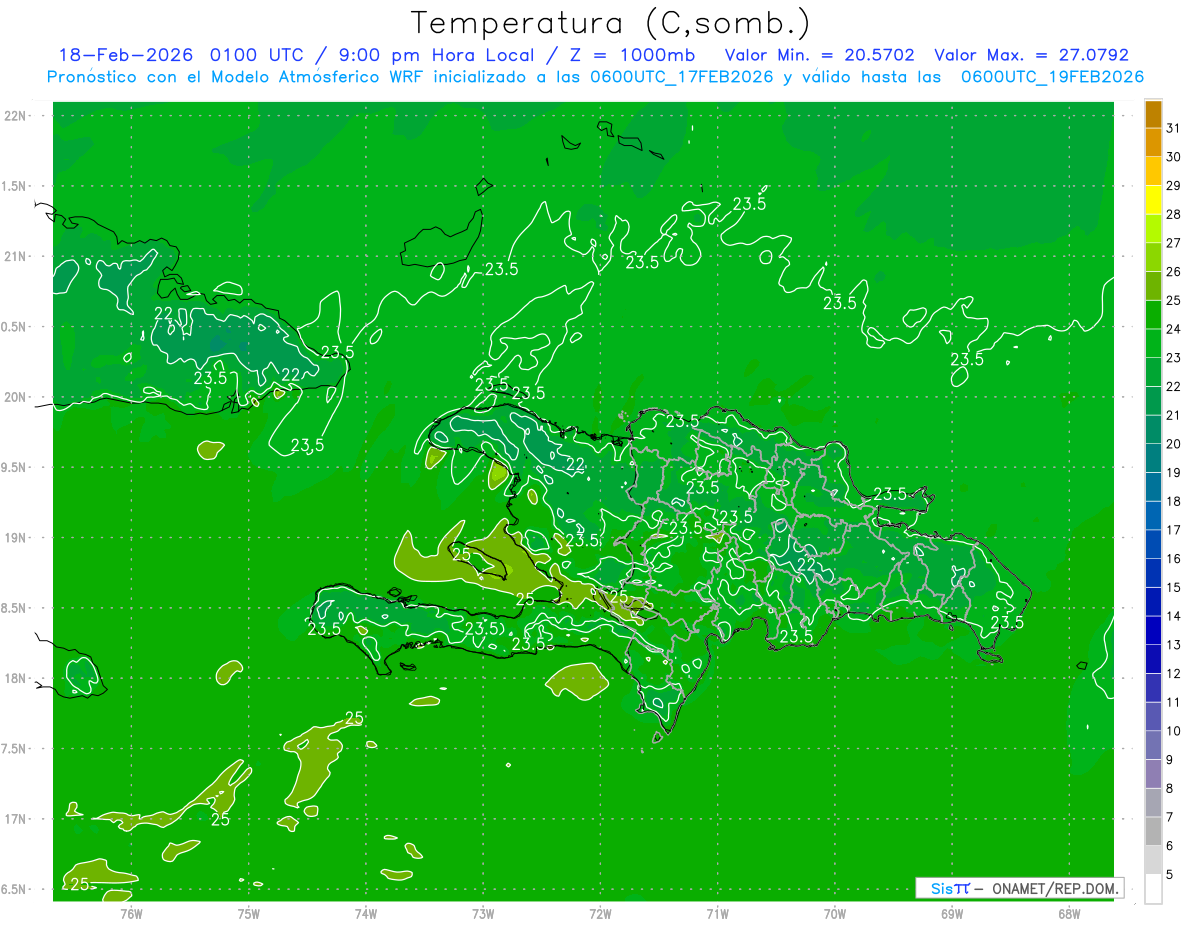The width and height of the screenshot is (1200, 927).
Task: Click the color scale label "27"
Action: point(1174,243)
